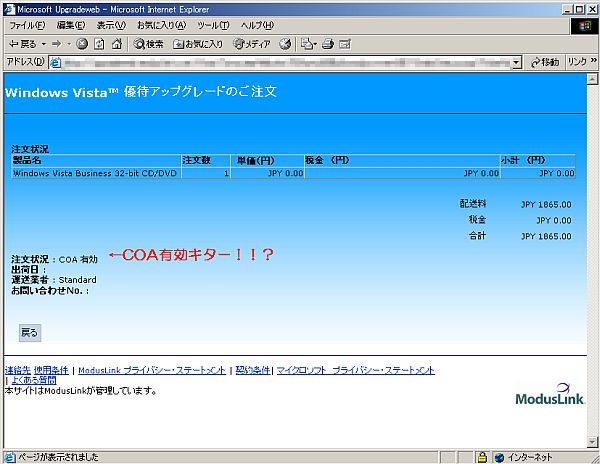The image size is (600, 464).
Task: Open the 検索 search toolbar button
Action: [148, 44]
